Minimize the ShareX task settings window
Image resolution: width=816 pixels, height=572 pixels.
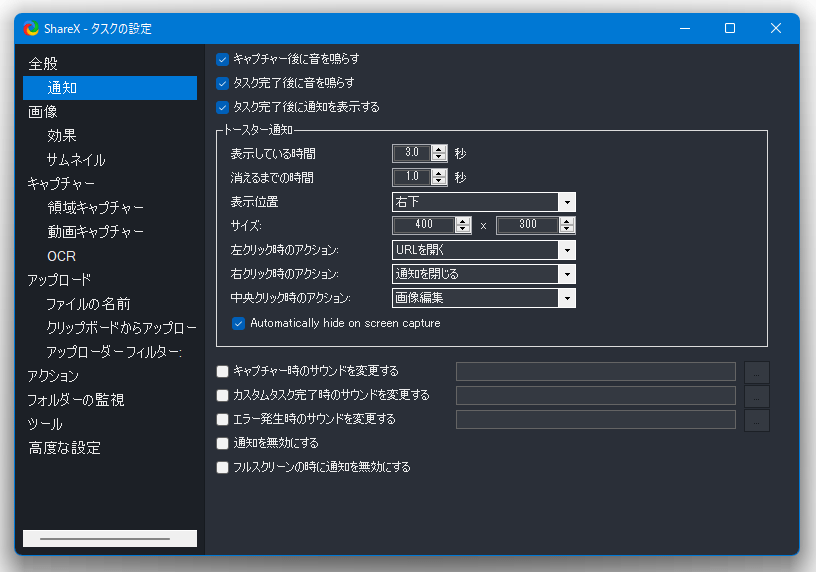coord(685,28)
